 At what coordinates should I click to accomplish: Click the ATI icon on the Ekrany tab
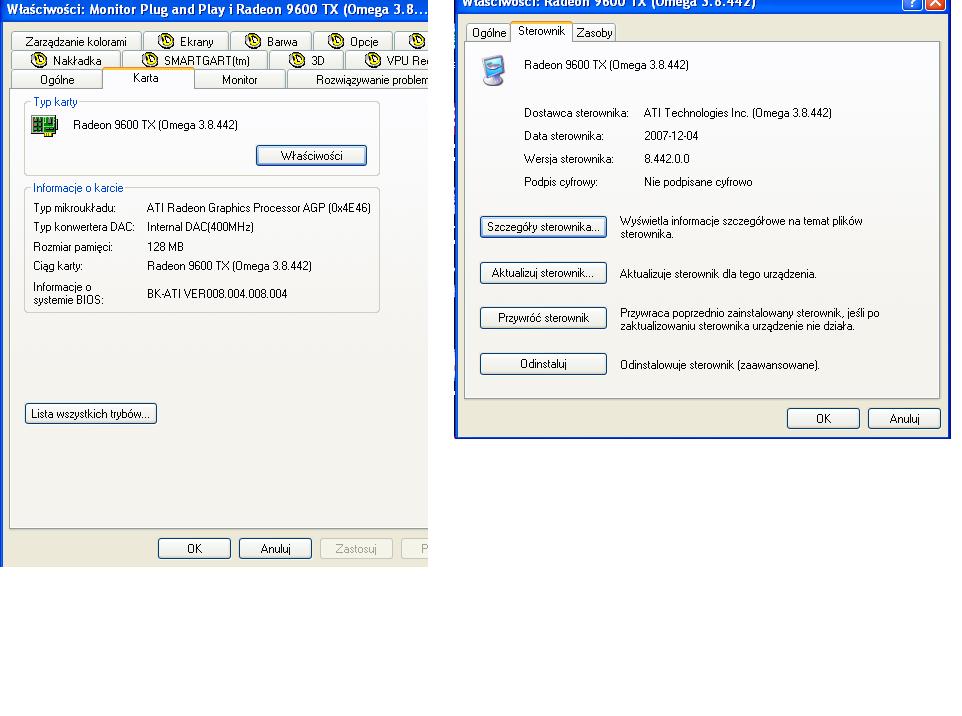(x=166, y=41)
